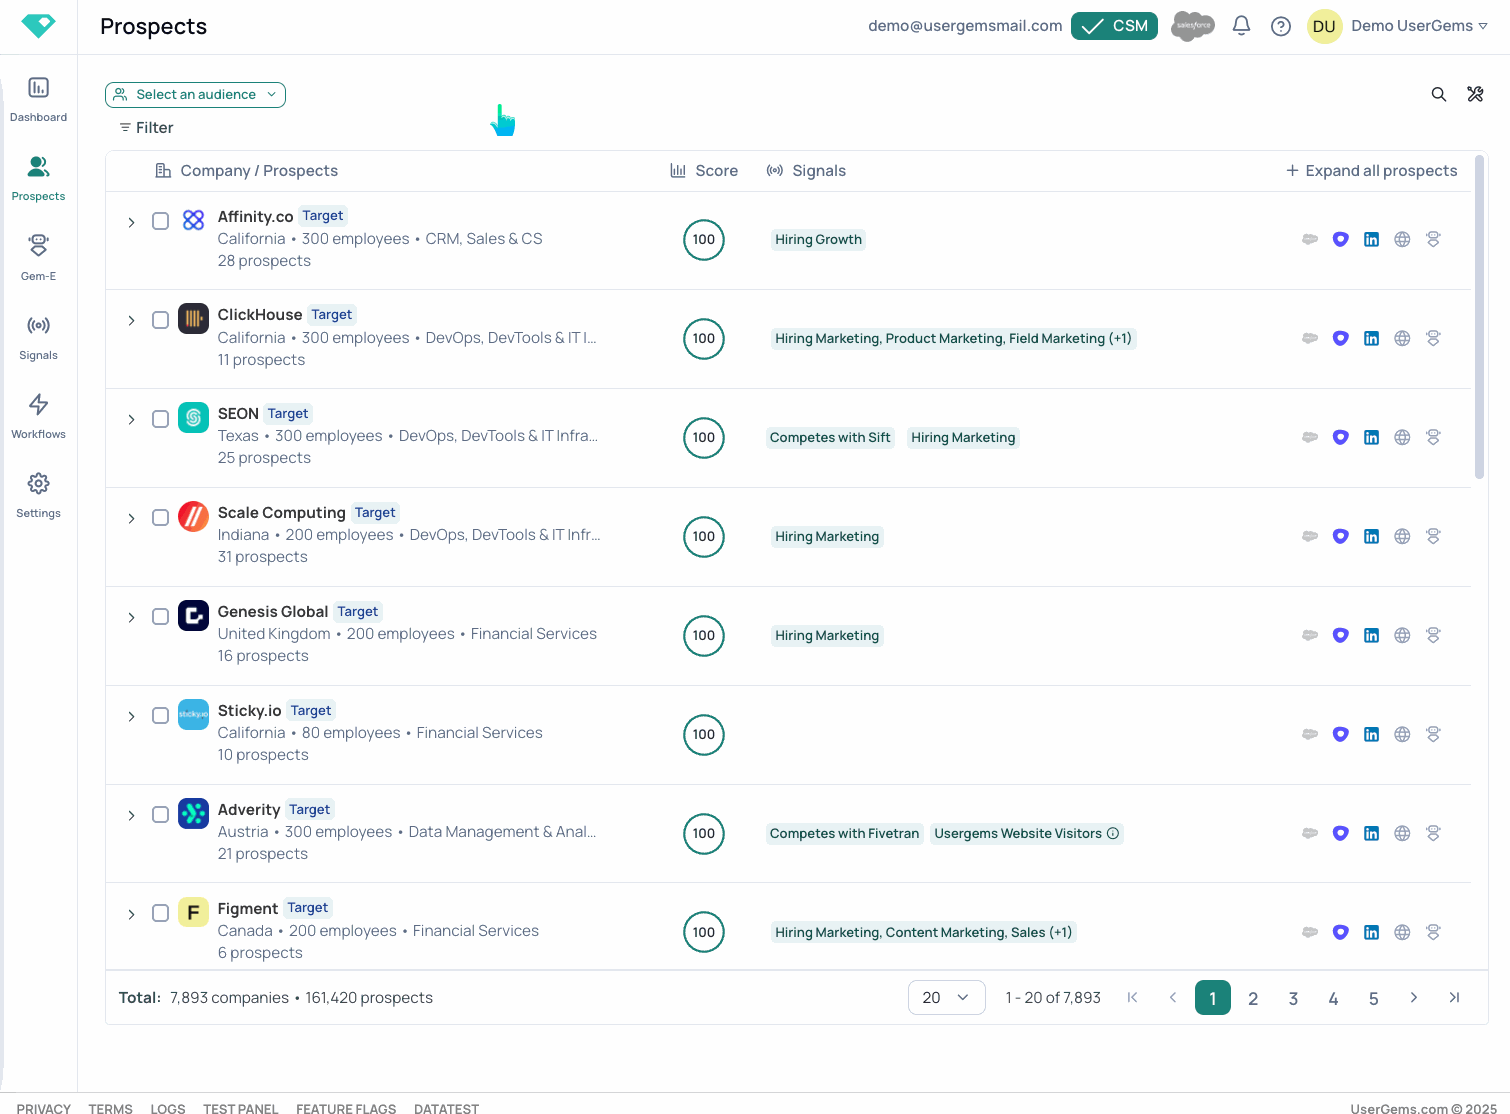The image size is (1510, 1114).
Task: Click the Salesforce cloud icon in header
Action: [1193, 26]
